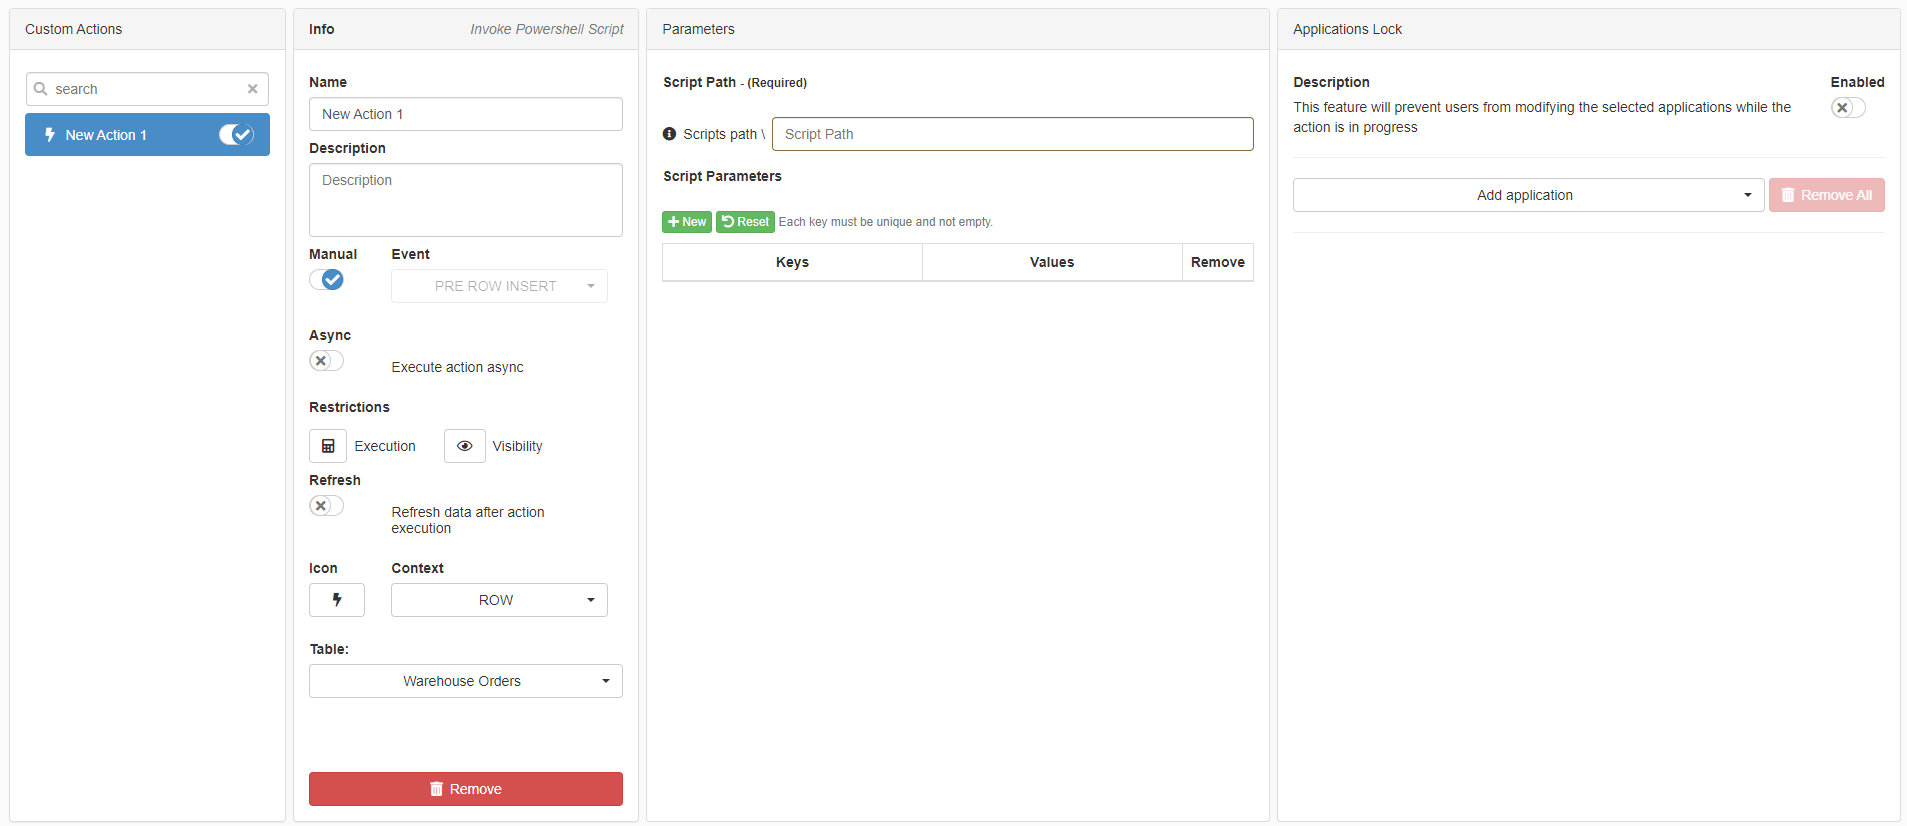Click the info icon beside Scripts path
The height and width of the screenshot is (826, 1907).
pos(670,134)
